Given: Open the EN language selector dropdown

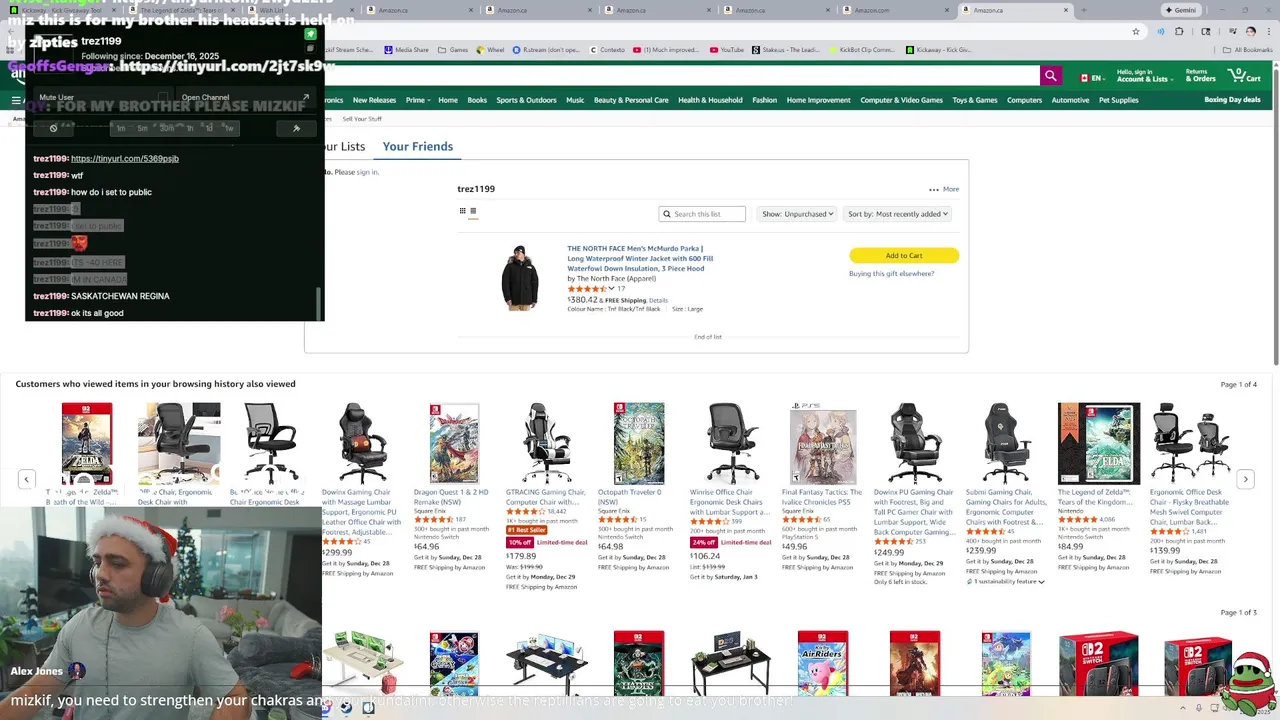Looking at the screenshot, I should tap(1092, 77).
